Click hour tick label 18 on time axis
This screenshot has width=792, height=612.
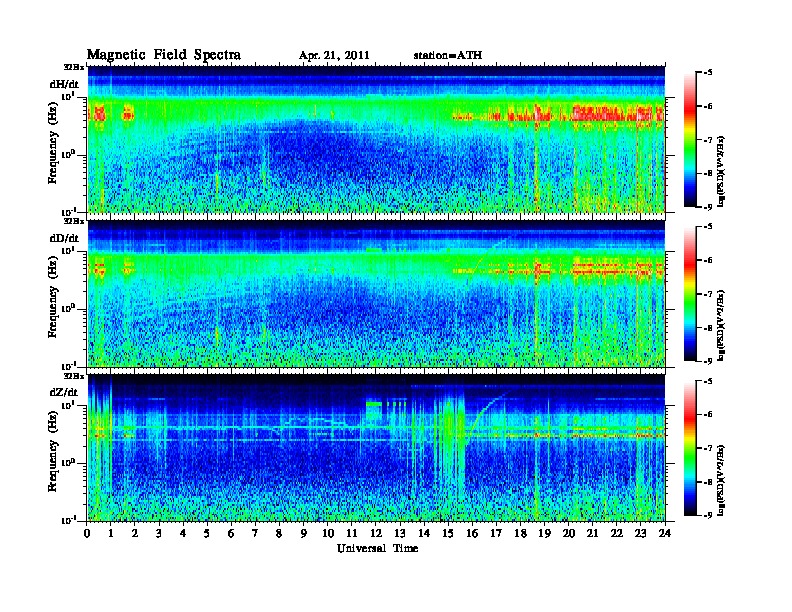[520, 534]
